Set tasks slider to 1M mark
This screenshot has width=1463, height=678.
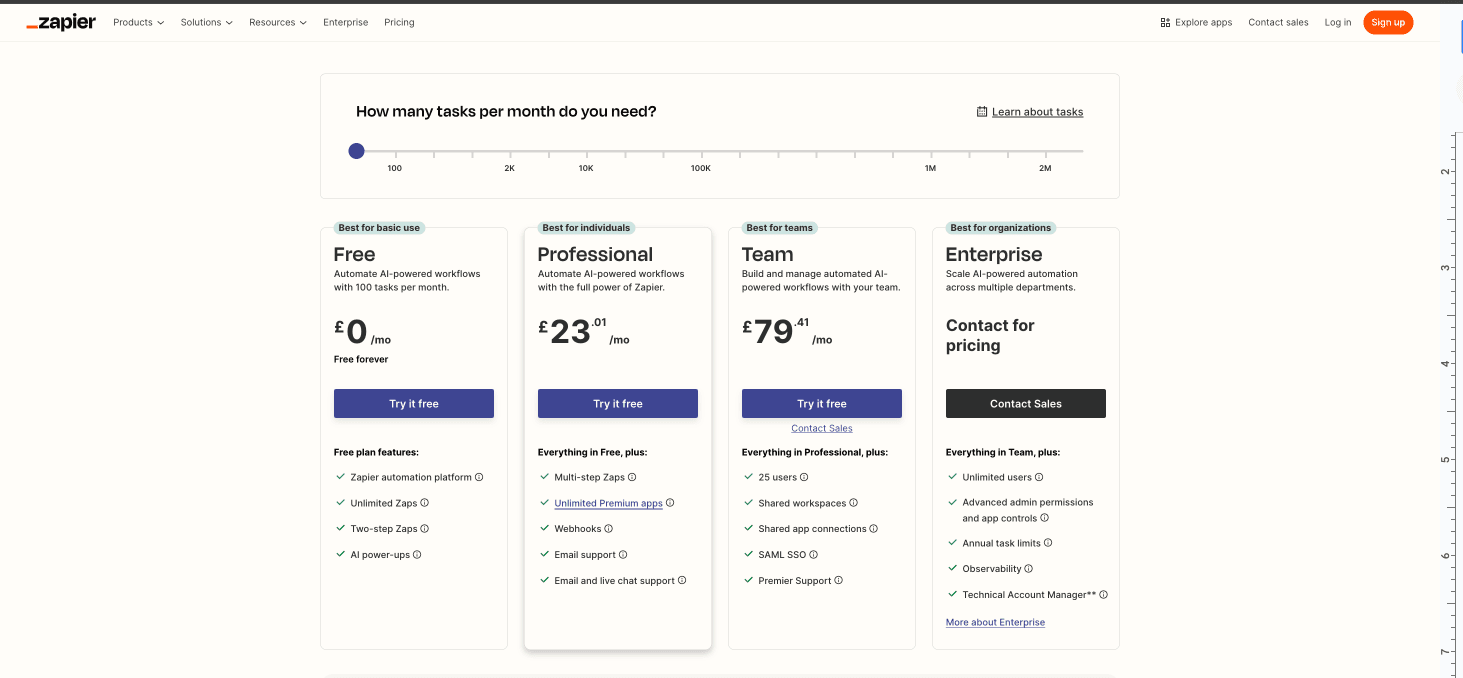(931, 152)
